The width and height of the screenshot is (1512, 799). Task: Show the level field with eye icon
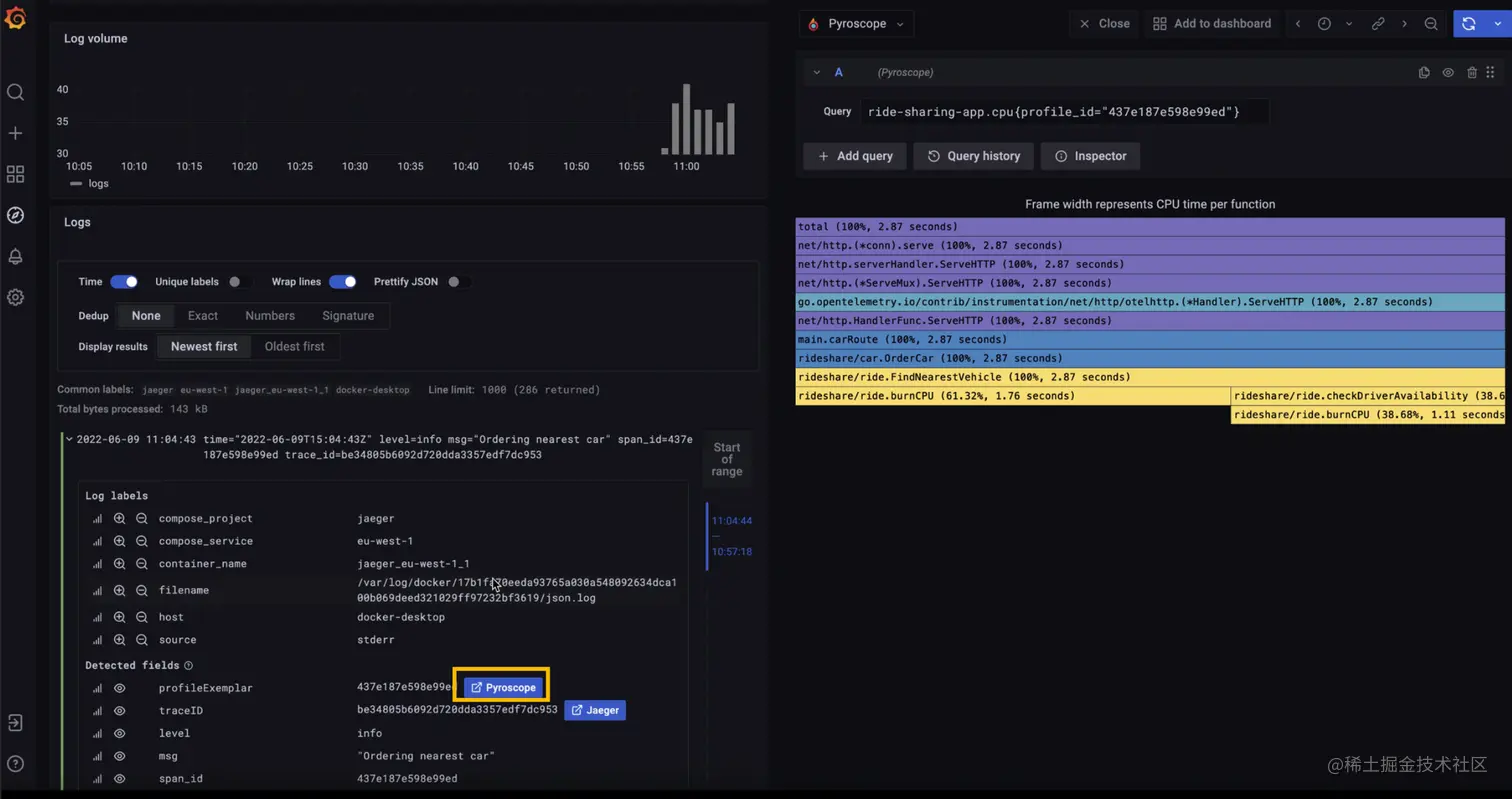click(x=119, y=733)
